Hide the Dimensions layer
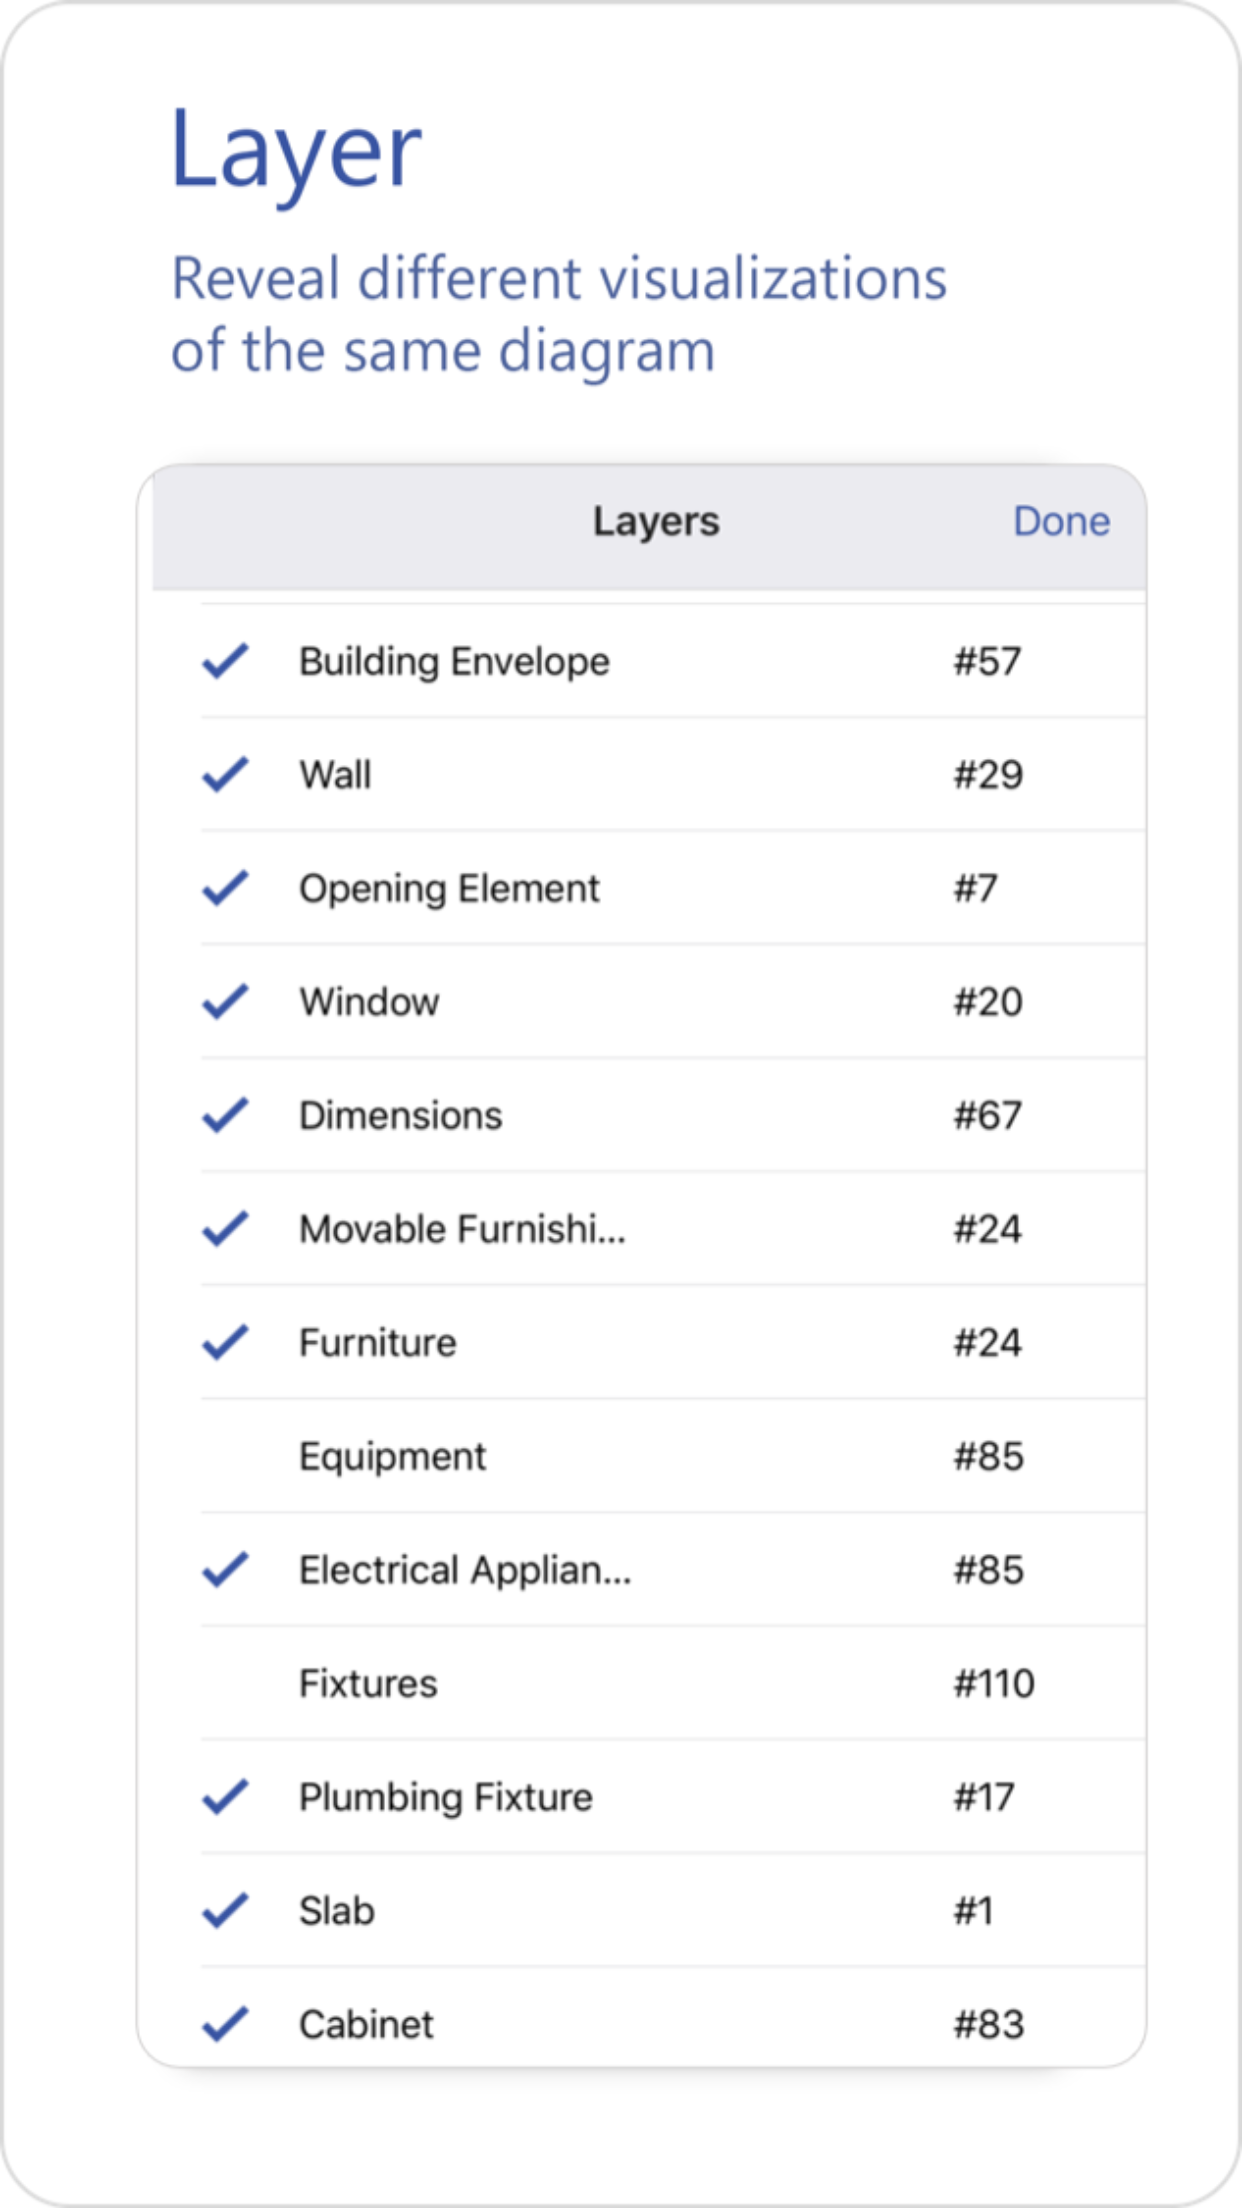Screen dimensions: 1242x2208 226,1115
